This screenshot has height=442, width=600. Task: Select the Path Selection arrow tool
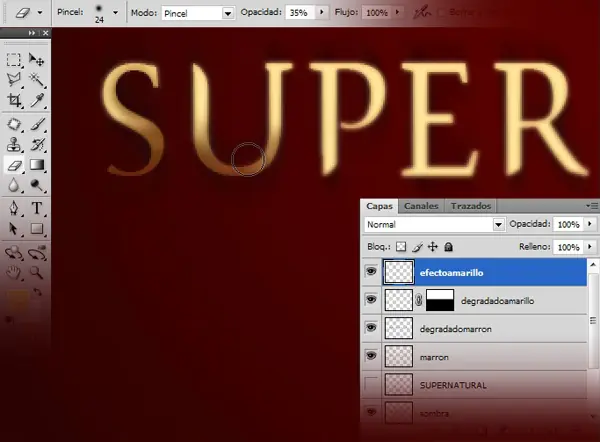tap(14, 228)
